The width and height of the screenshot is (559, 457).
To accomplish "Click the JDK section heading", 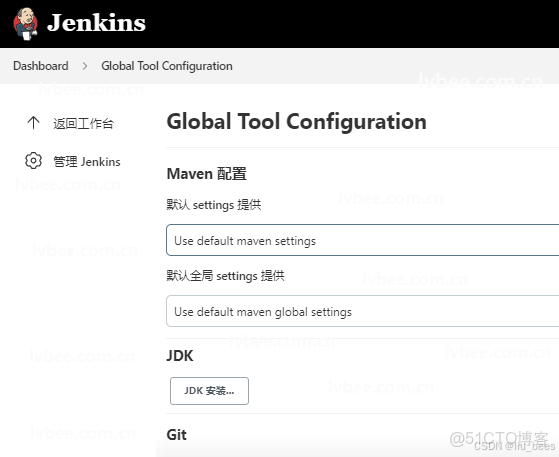I will coord(180,356).
